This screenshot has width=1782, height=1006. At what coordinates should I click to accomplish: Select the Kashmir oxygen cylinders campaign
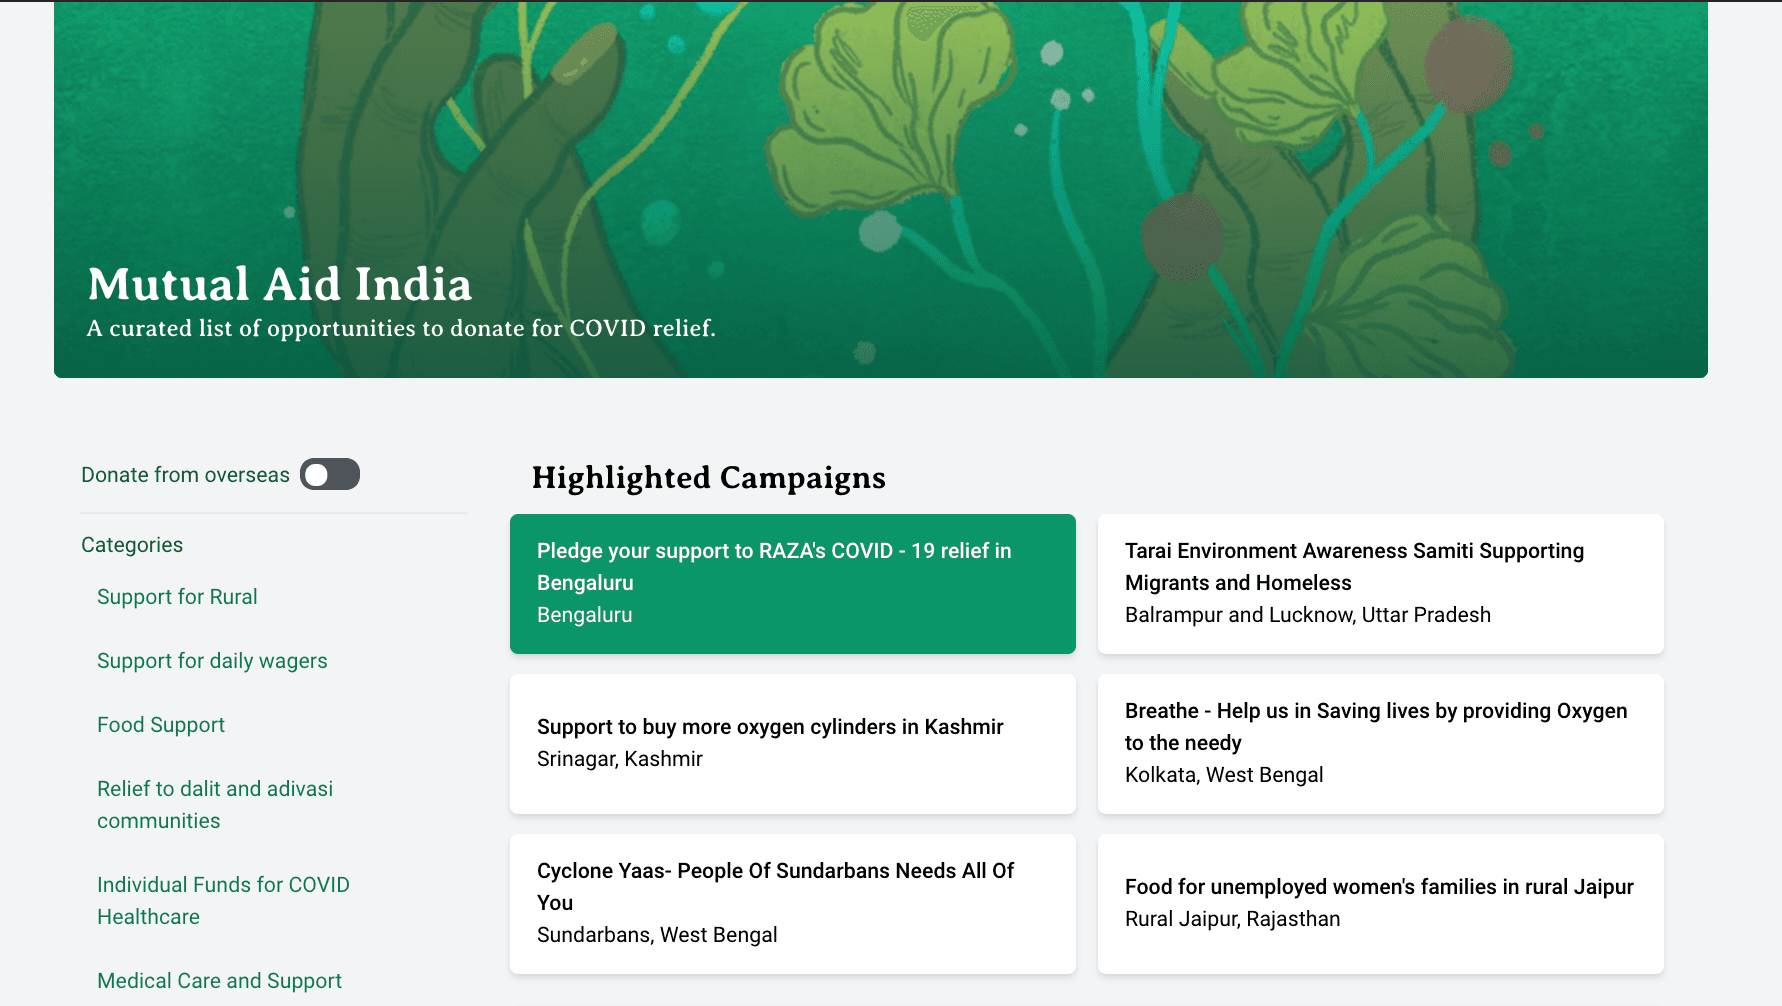[x=792, y=743]
